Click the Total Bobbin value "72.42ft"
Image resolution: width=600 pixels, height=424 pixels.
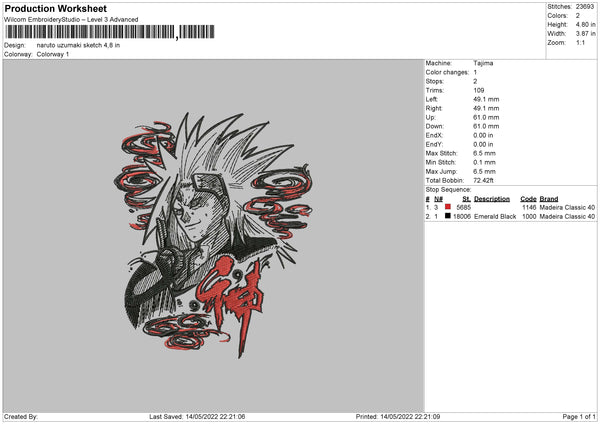[483, 181]
